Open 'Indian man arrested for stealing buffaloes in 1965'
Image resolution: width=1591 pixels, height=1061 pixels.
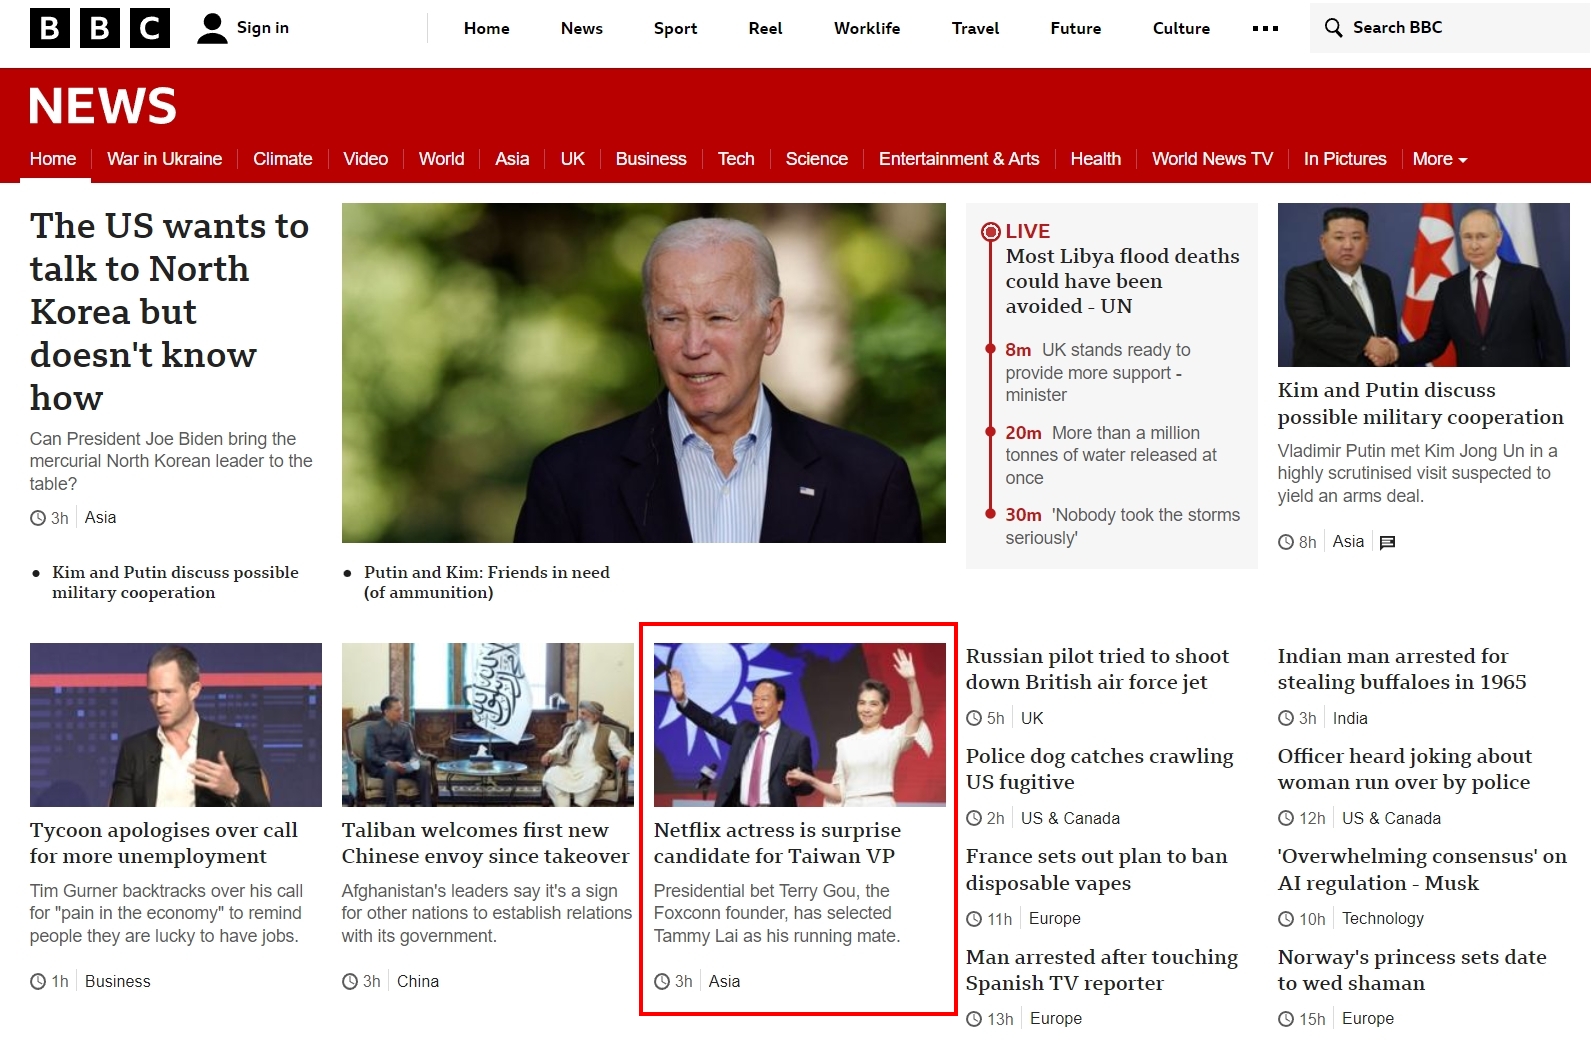1402,669
